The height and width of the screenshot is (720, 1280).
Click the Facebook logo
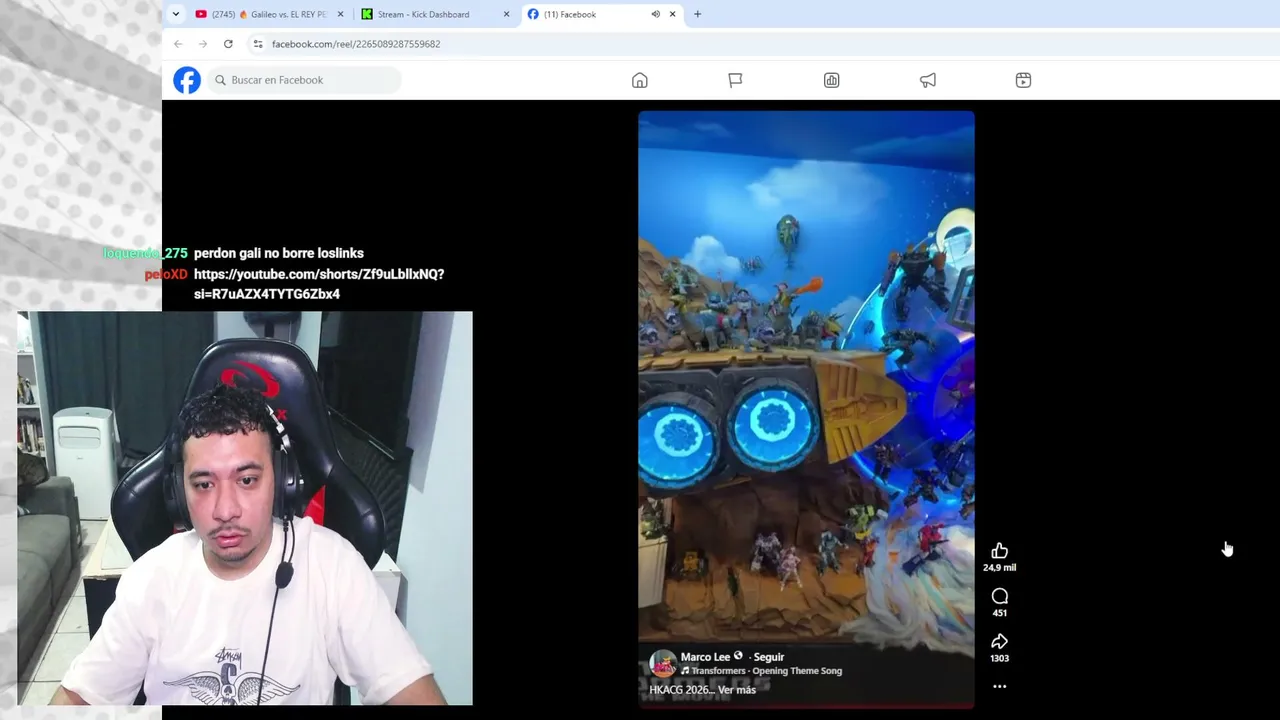(187, 80)
